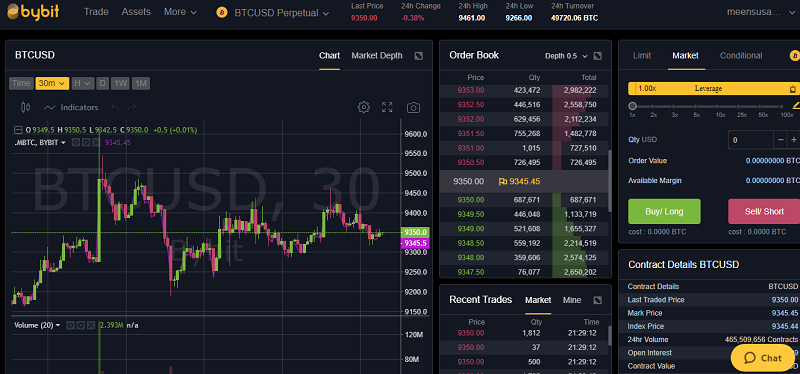Switch to Limit order tab
800x374 pixels.
[x=642, y=56]
